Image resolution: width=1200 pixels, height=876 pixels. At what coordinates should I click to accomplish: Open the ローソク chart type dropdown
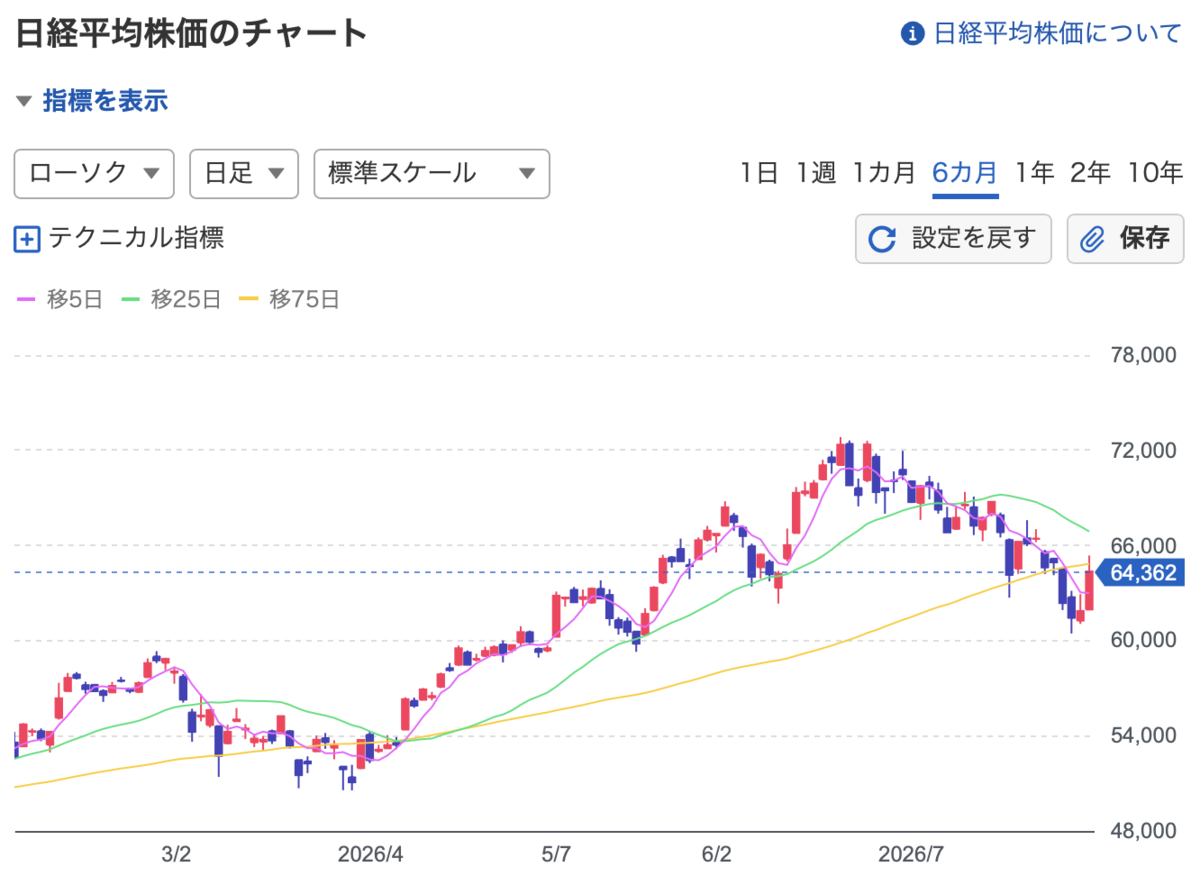(x=94, y=174)
